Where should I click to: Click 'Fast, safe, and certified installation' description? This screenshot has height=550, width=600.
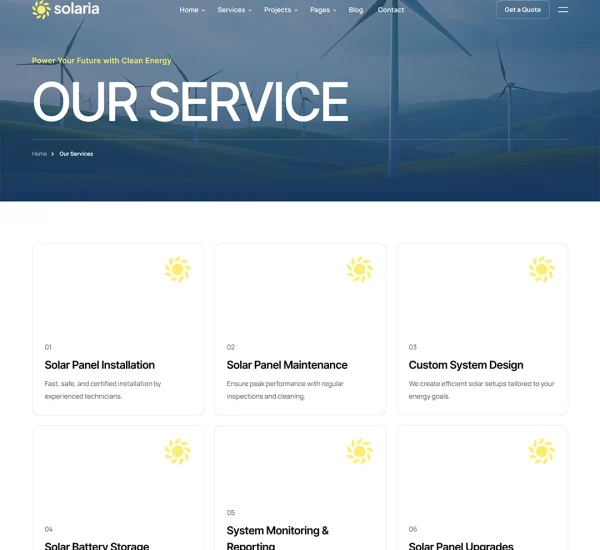103,390
